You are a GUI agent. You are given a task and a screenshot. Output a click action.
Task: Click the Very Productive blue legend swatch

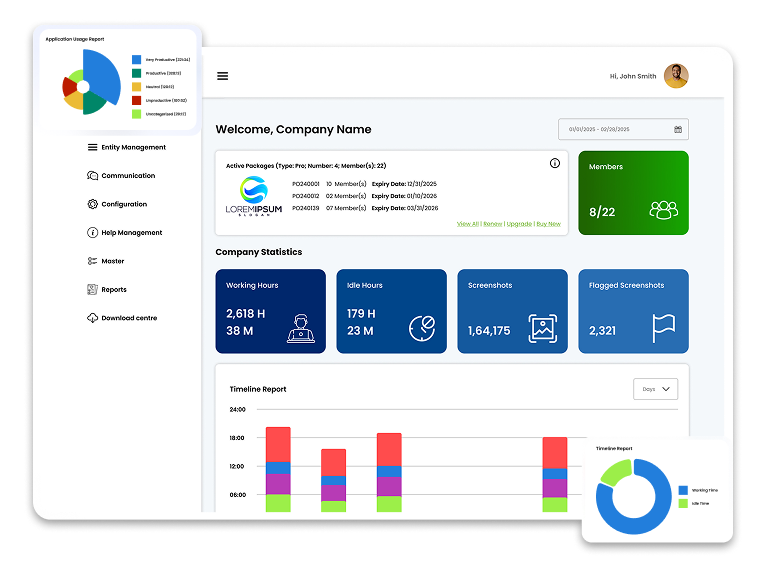pos(137,59)
